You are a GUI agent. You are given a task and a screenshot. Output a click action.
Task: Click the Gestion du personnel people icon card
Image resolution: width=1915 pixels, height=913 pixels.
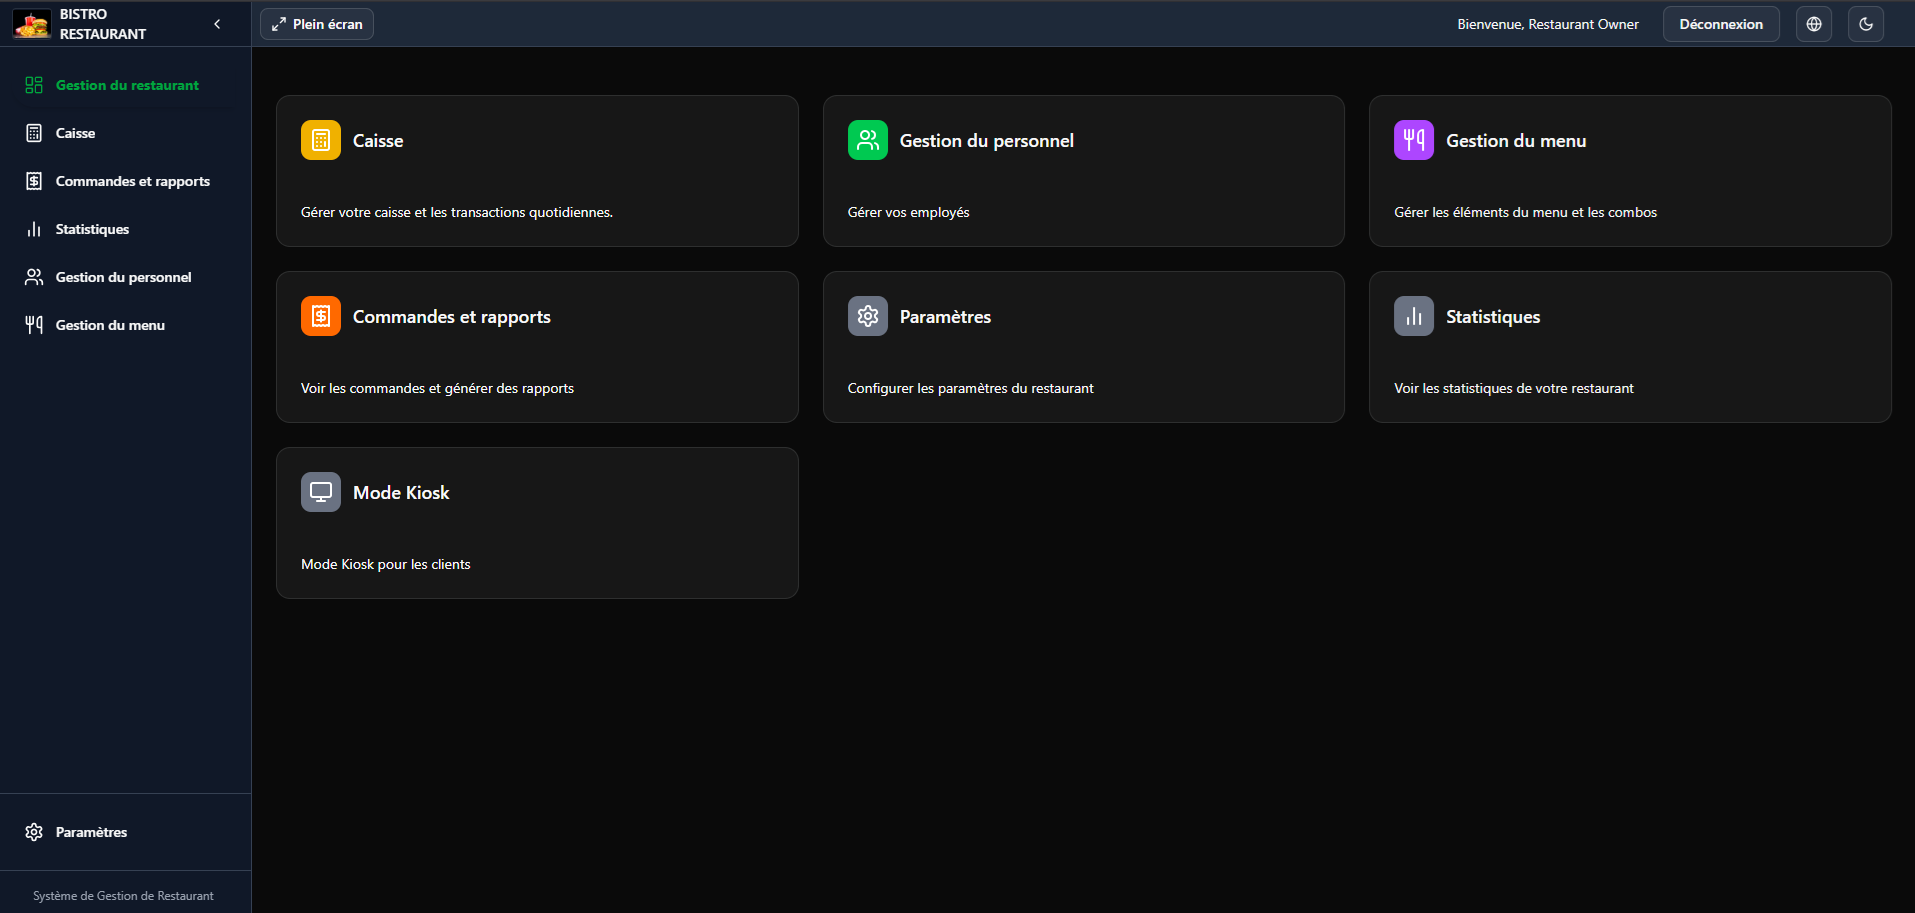click(x=867, y=140)
